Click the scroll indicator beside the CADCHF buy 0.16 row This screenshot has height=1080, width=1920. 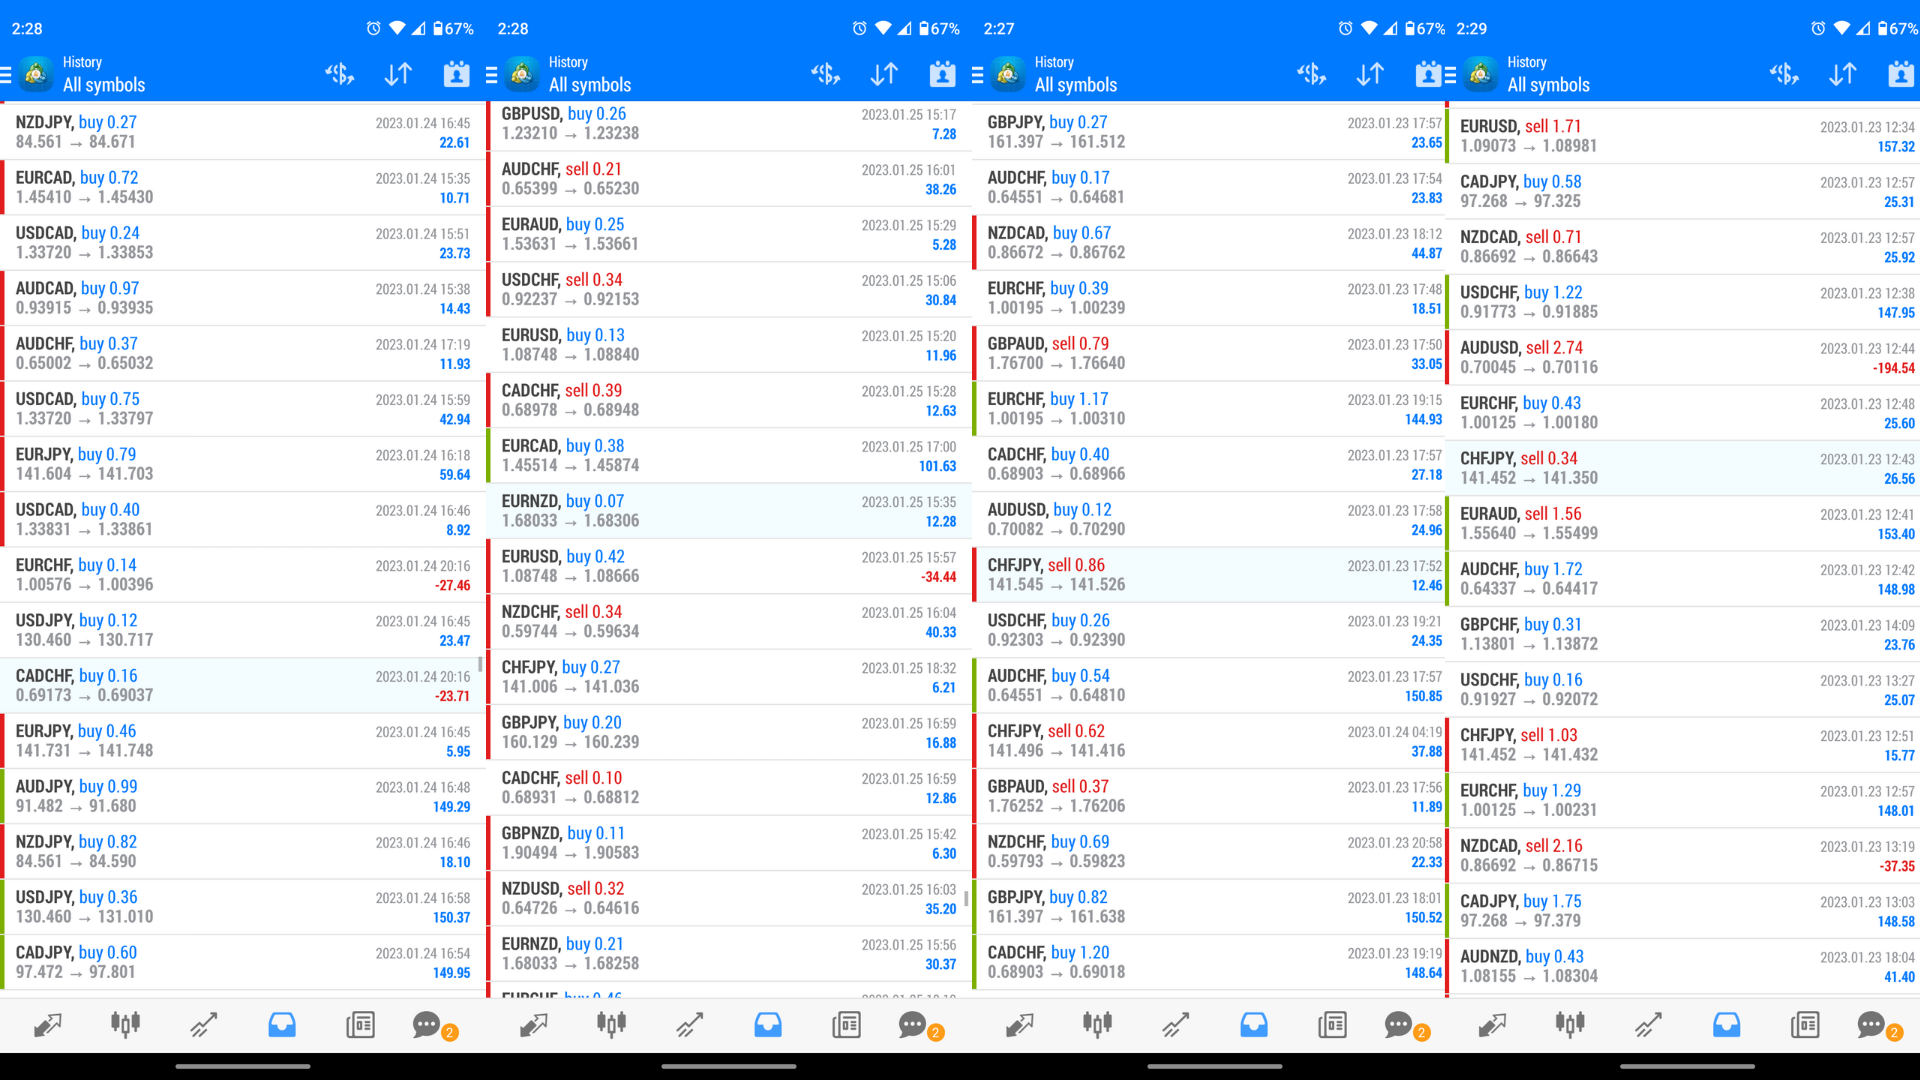(x=480, y=664)
